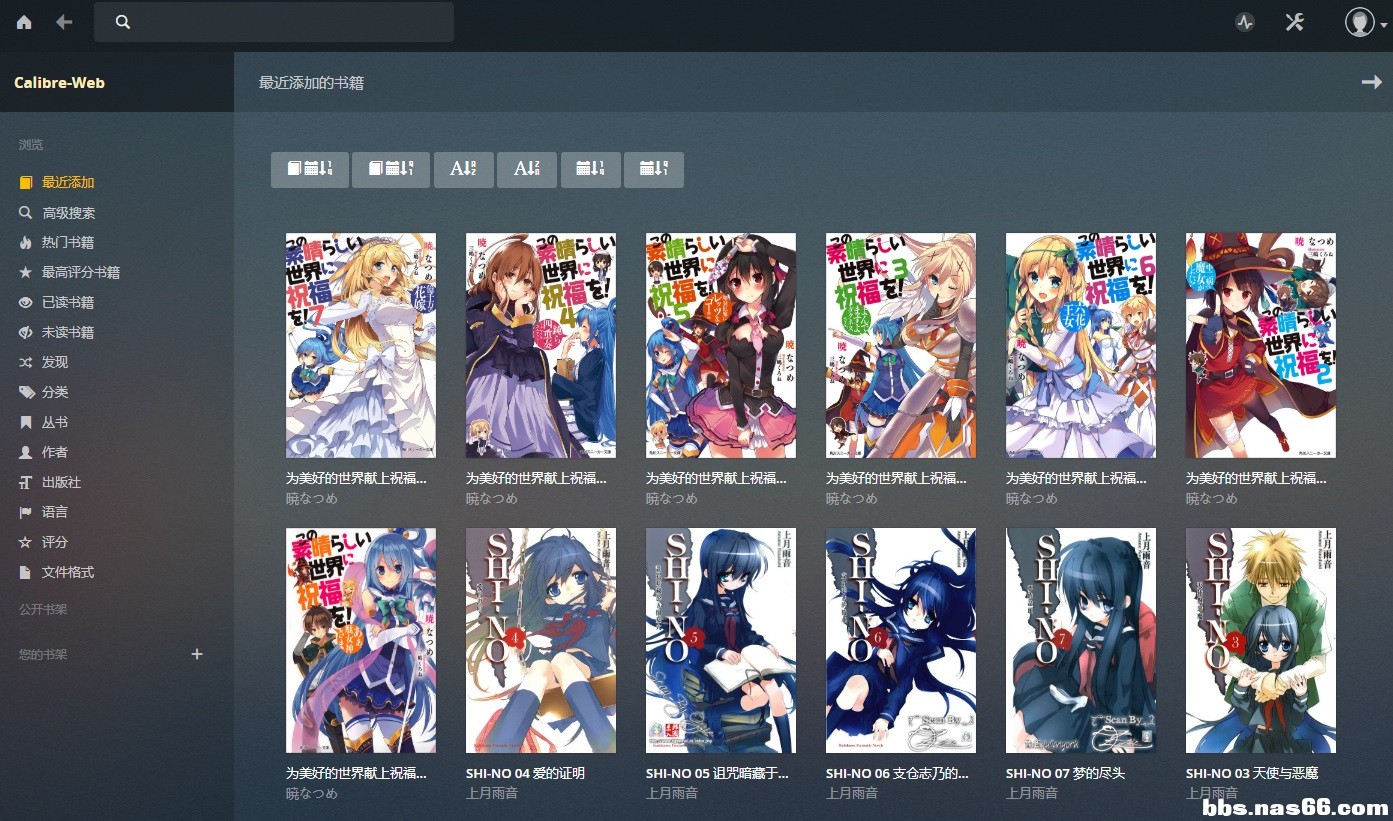The width and height of the screenshot is (1393, 821).
Task: Open the Konosuba volume 5 cover
Action: pyautogui.click(x=721, y=346)
